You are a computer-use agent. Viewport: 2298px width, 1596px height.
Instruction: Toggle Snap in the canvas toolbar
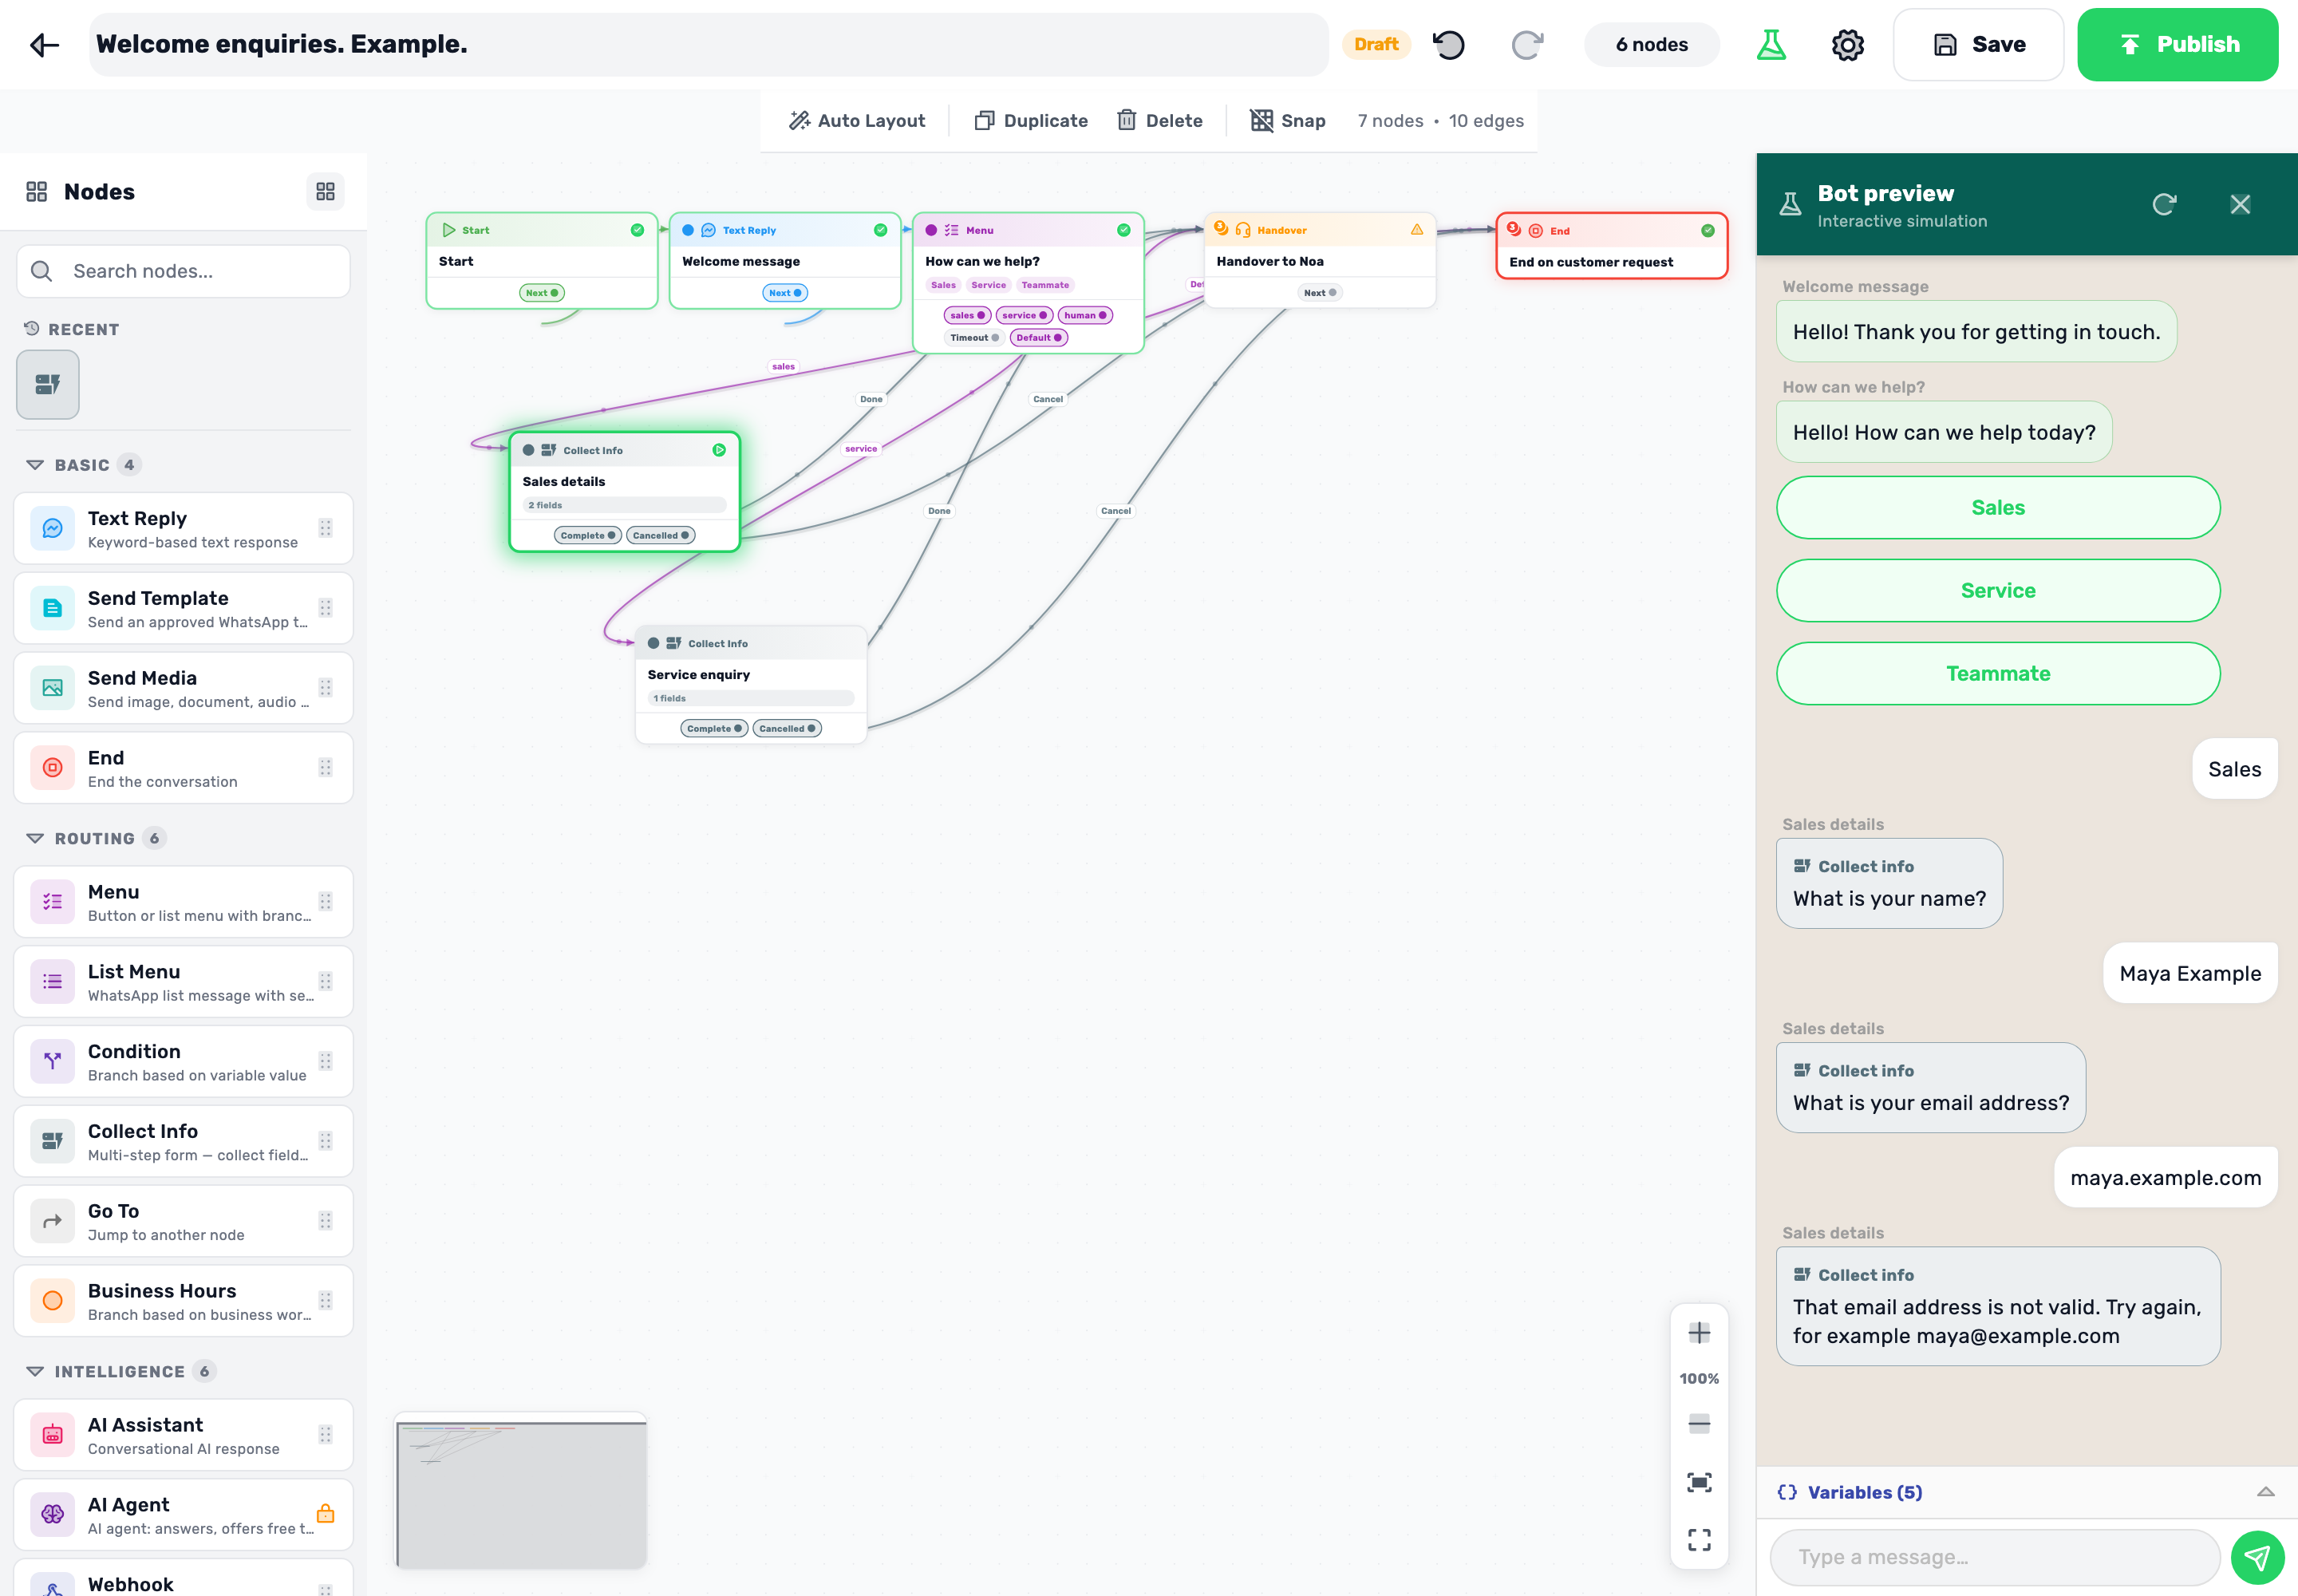[x=1288, y=121]
